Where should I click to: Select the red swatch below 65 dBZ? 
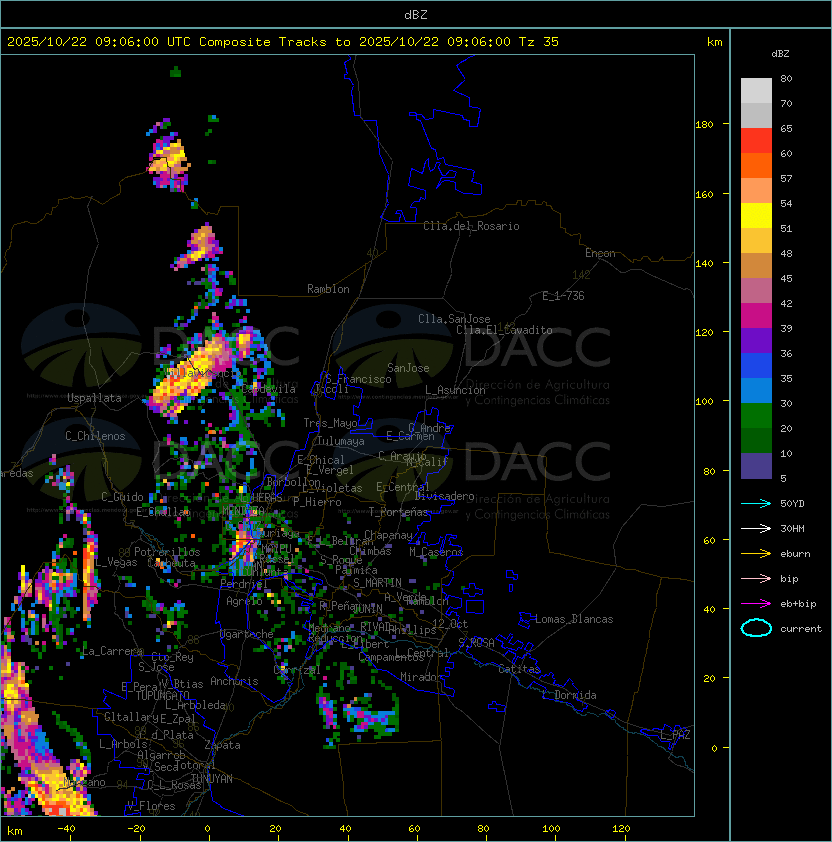coord(756,140)
